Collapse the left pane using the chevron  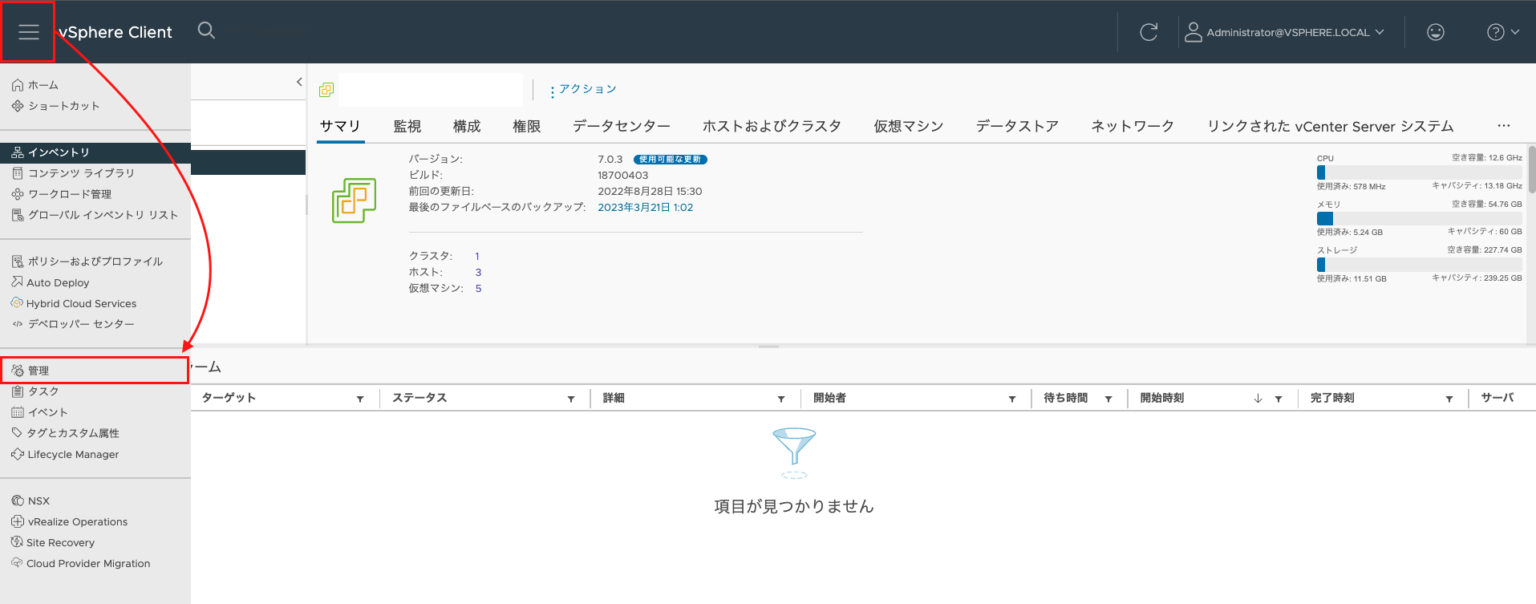click(298, 81)
